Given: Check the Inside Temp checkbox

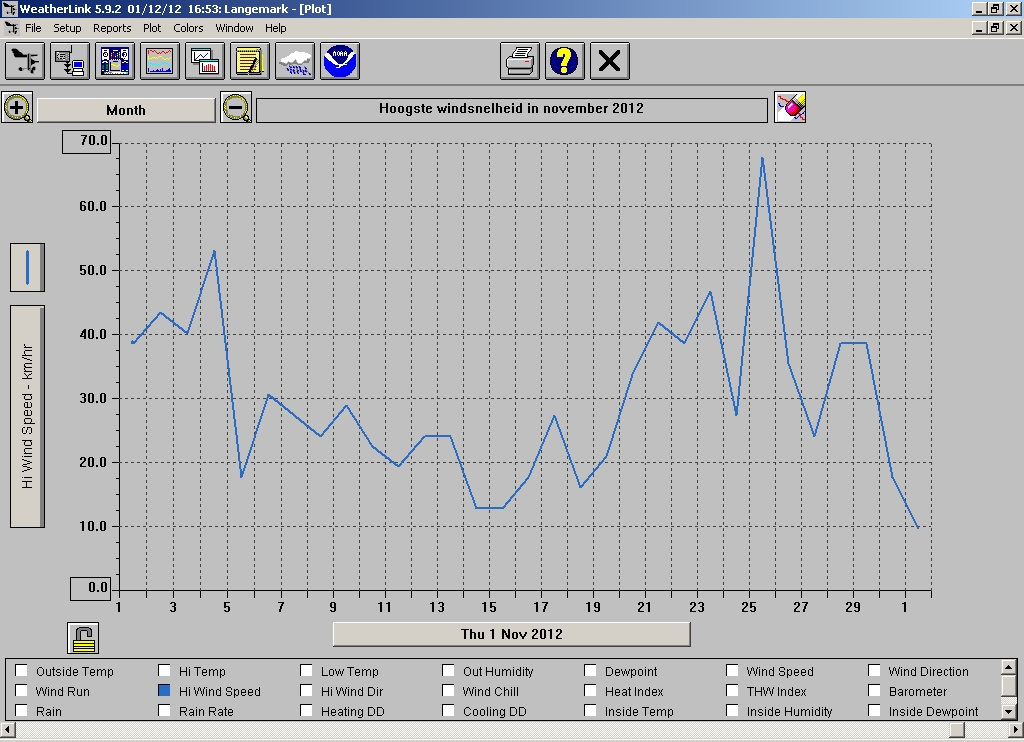Looking at the screenshot, I should coord(590,710).
